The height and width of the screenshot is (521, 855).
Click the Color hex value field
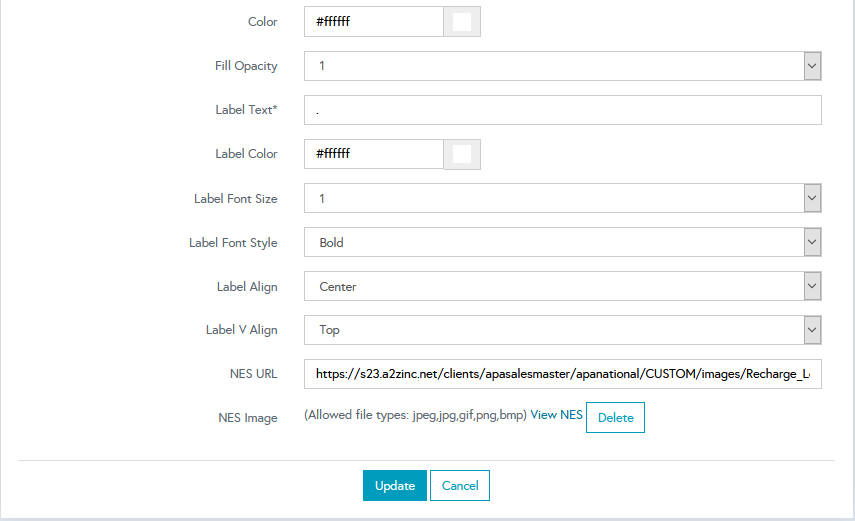coord(373,22)
